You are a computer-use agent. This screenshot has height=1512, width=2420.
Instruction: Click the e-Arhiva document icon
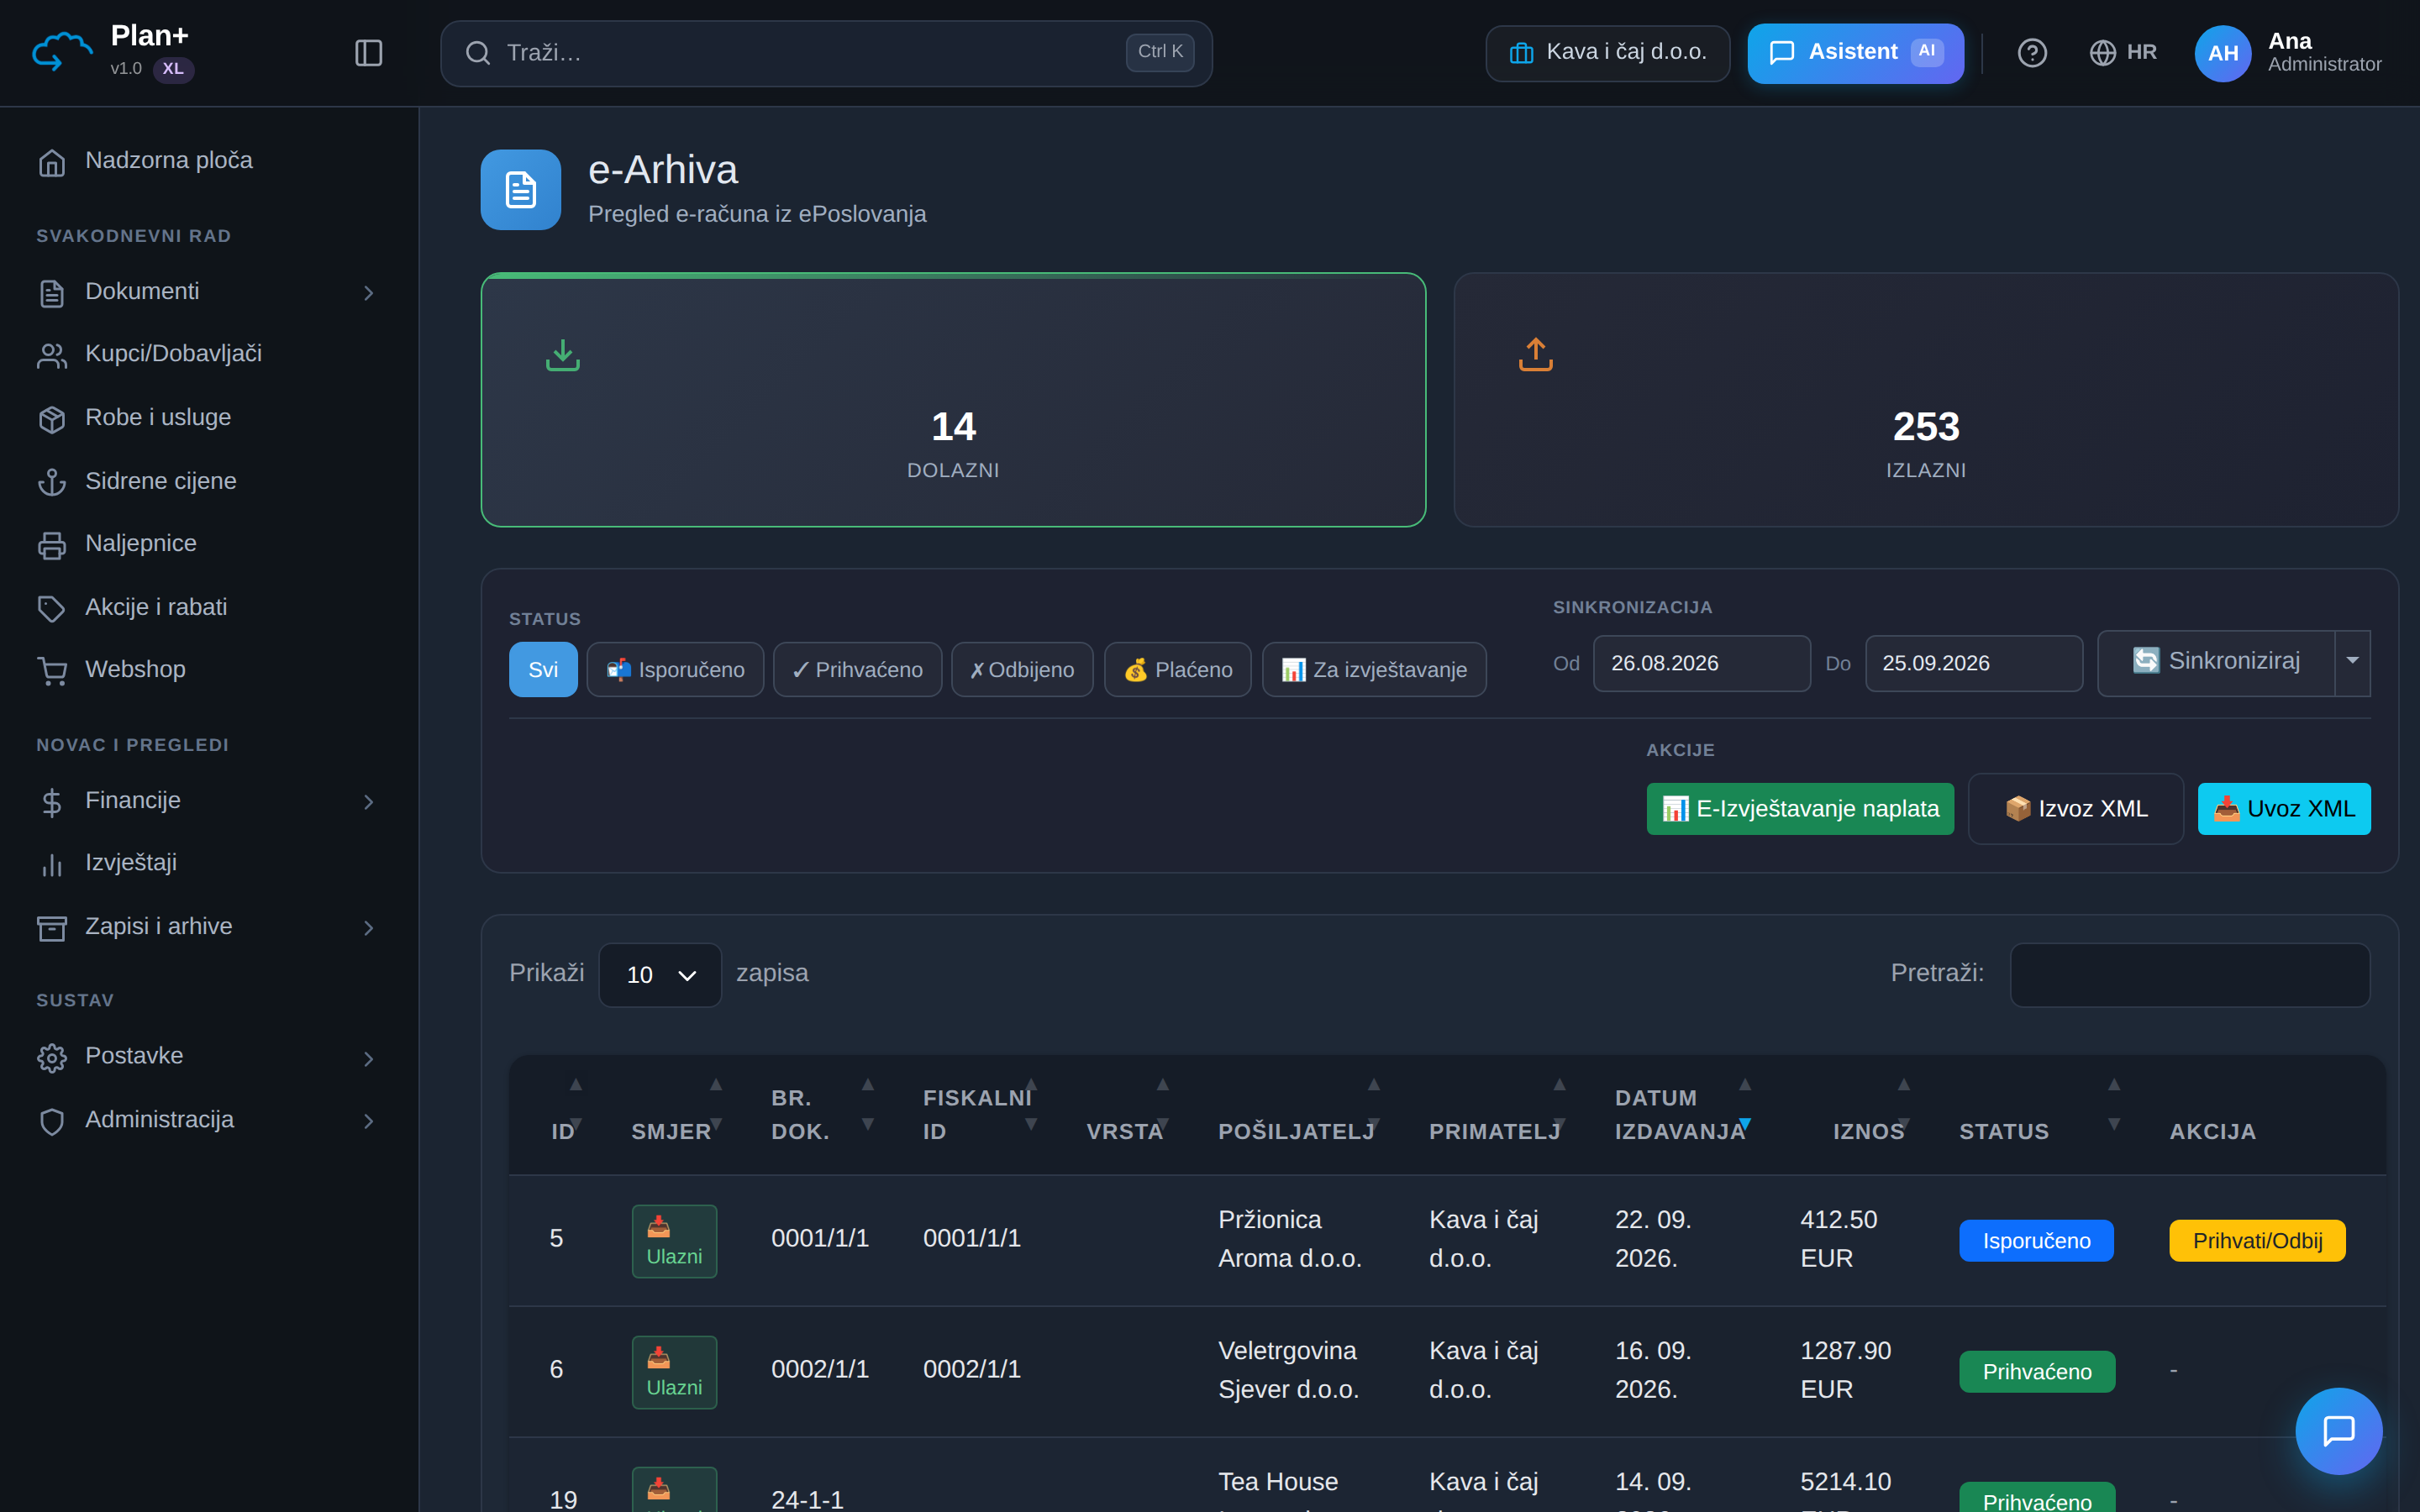coord(521,190)
